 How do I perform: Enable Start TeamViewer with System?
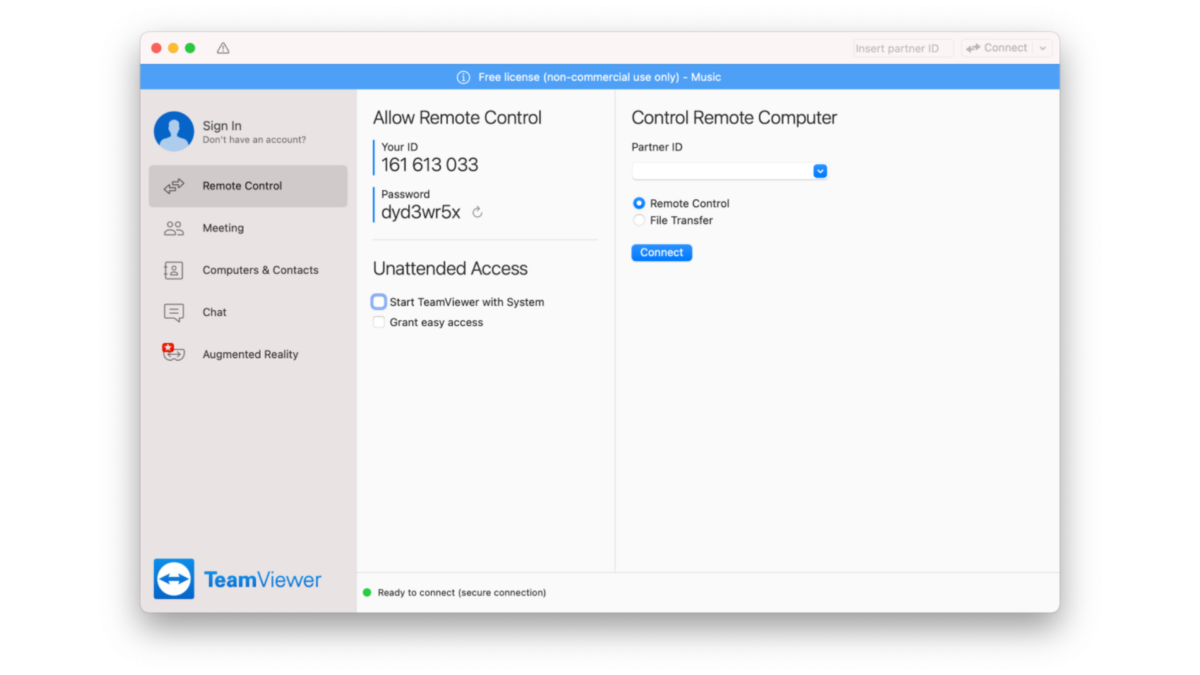(378, 301)
